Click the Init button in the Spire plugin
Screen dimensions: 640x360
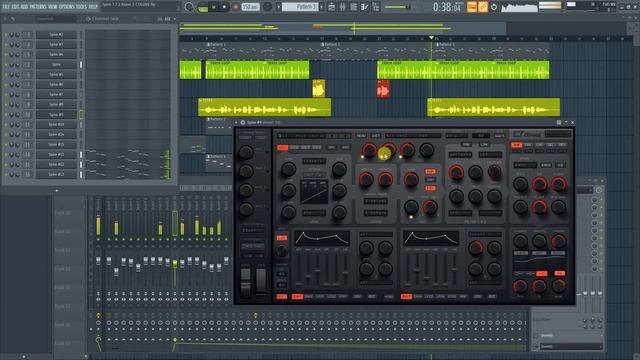(x=376, y=136)
